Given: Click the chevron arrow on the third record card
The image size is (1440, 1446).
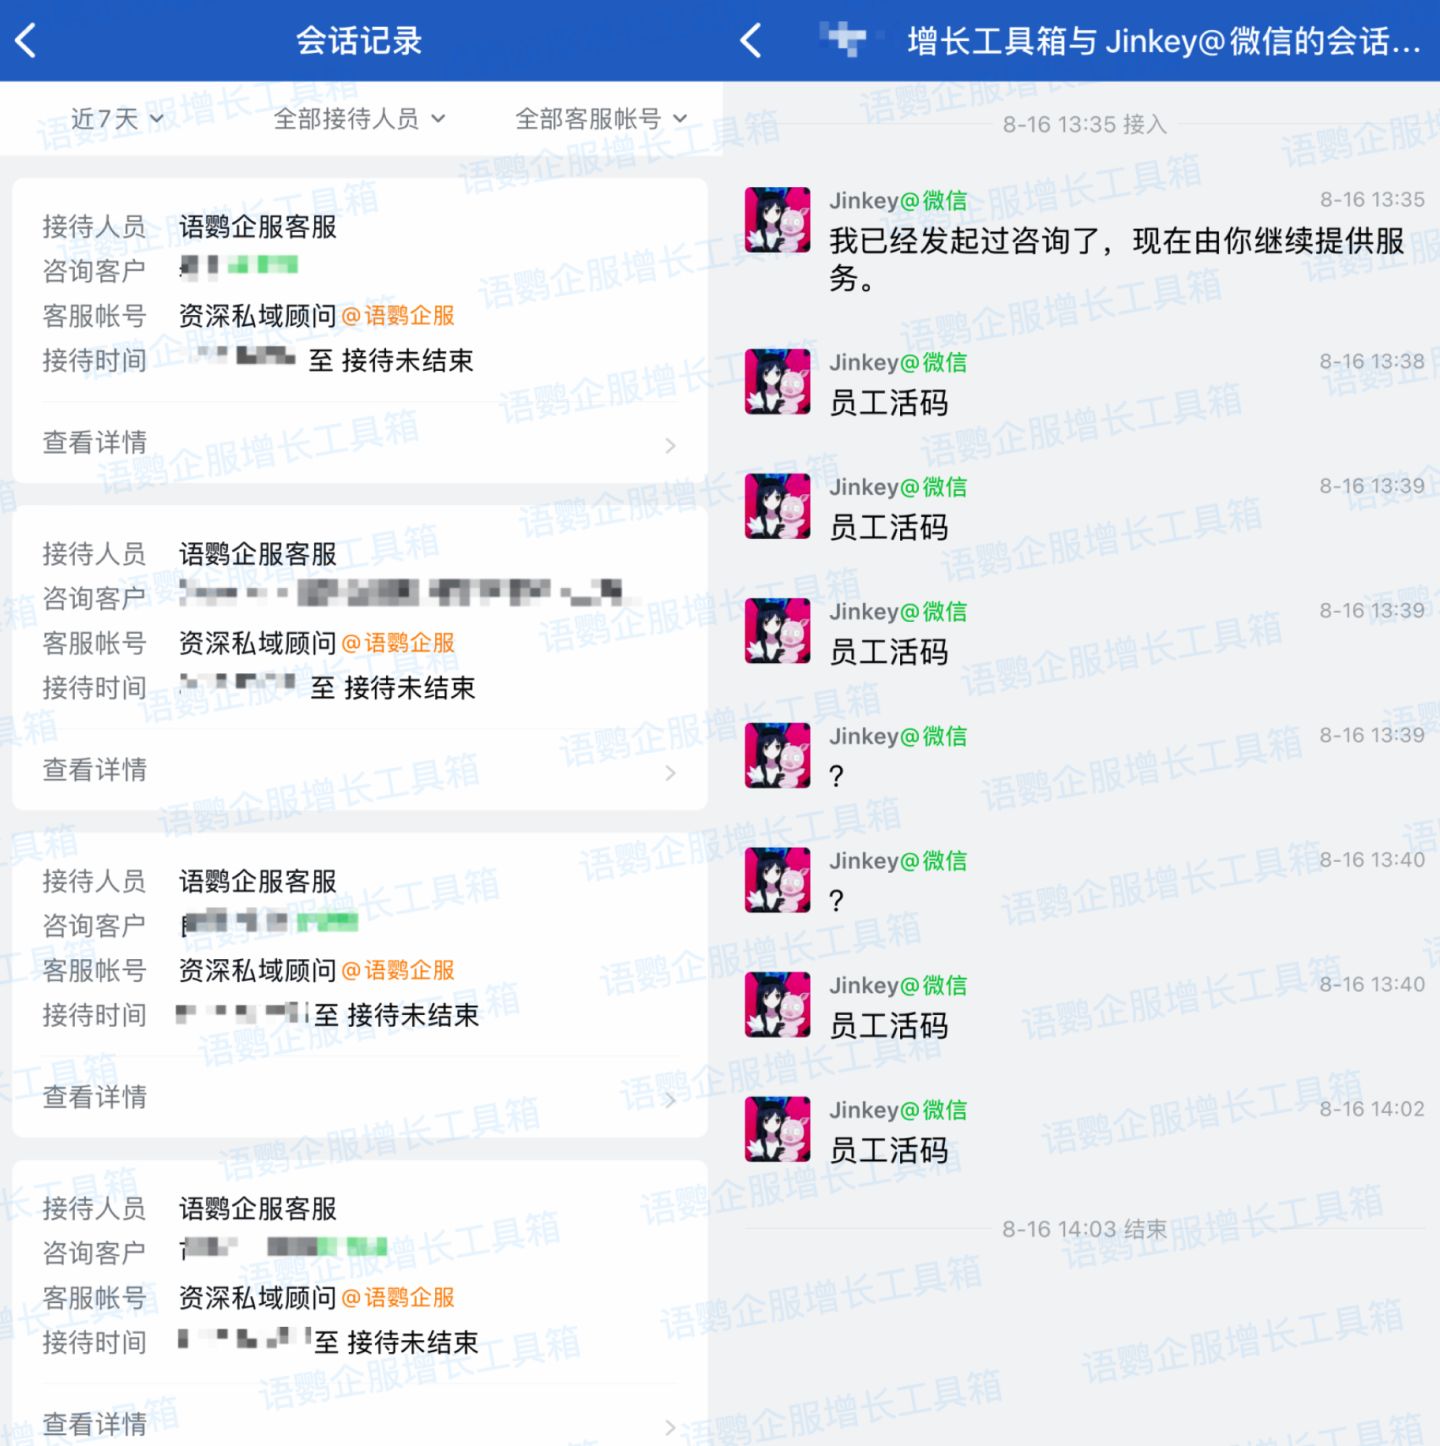Looking at the screenshot, I should point(670,1100).
